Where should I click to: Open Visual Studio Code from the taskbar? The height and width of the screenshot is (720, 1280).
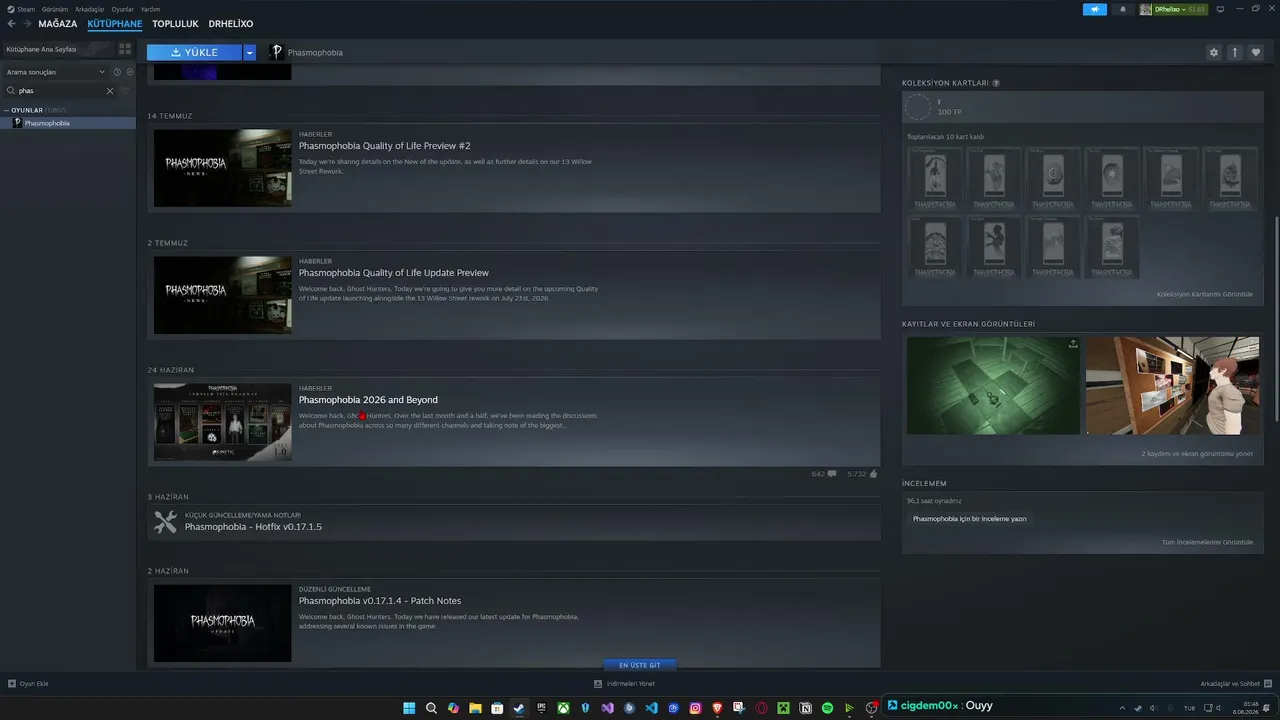[x=651, y=708]
